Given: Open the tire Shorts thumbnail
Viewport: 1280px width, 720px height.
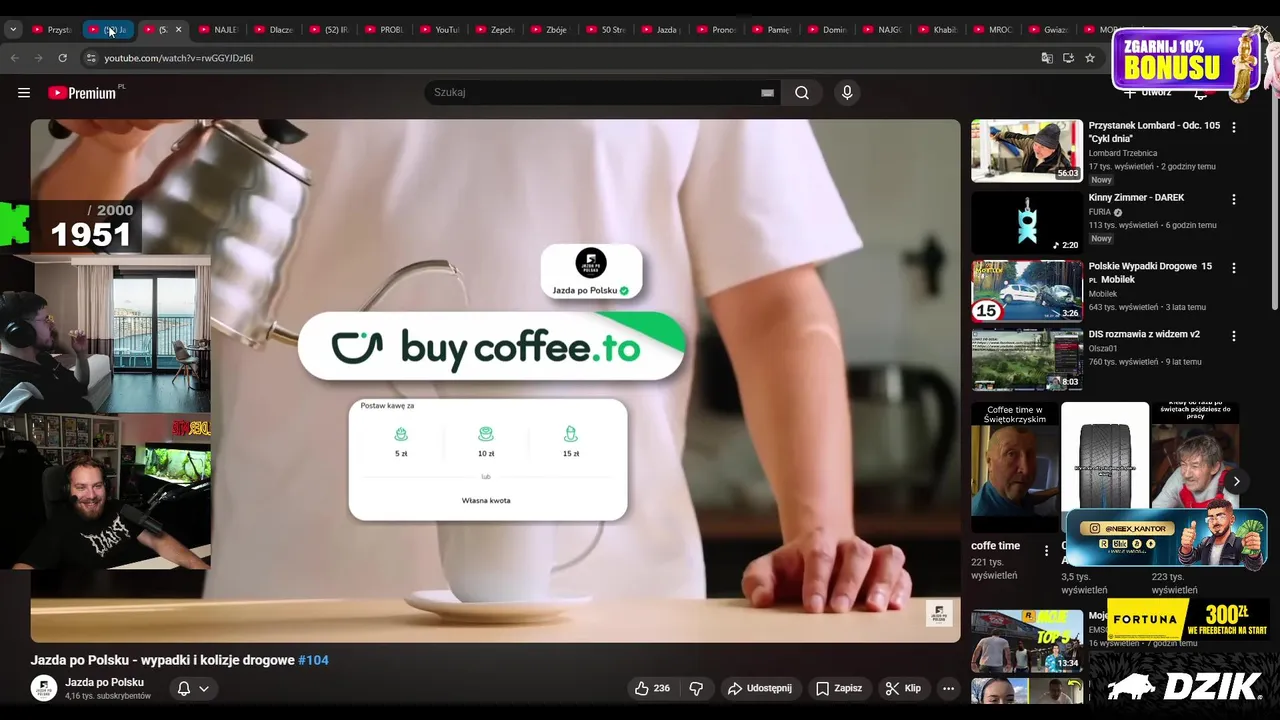Looking at the screenshot, I should pyautogui.click(x=1105, y=456).
